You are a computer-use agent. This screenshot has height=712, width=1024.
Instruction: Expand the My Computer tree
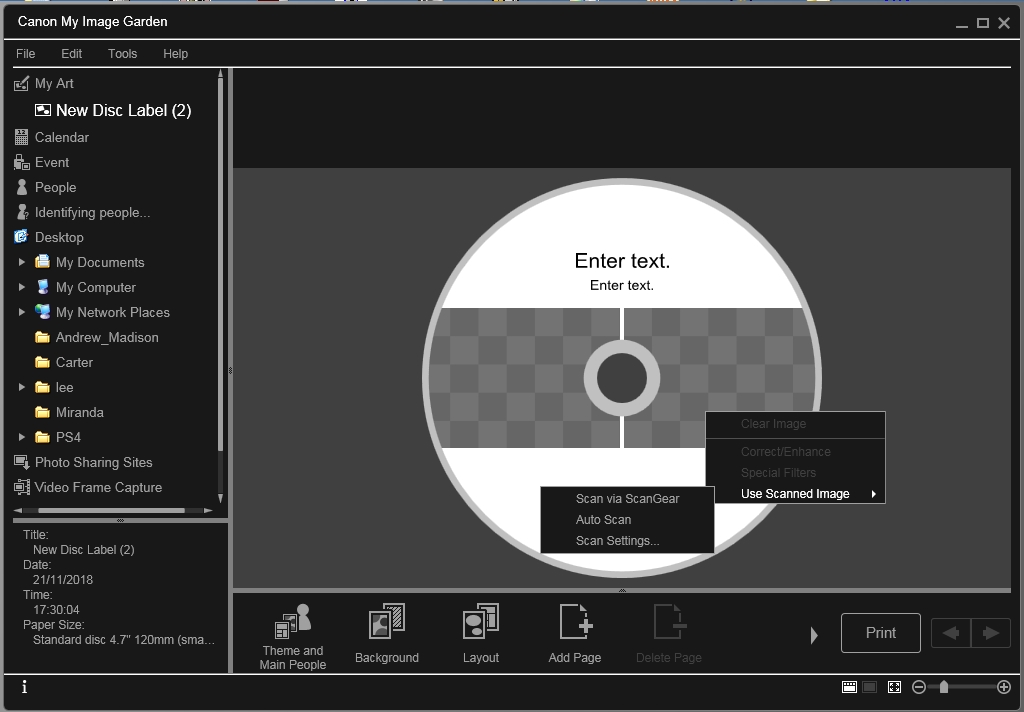[x=24, y=287]
